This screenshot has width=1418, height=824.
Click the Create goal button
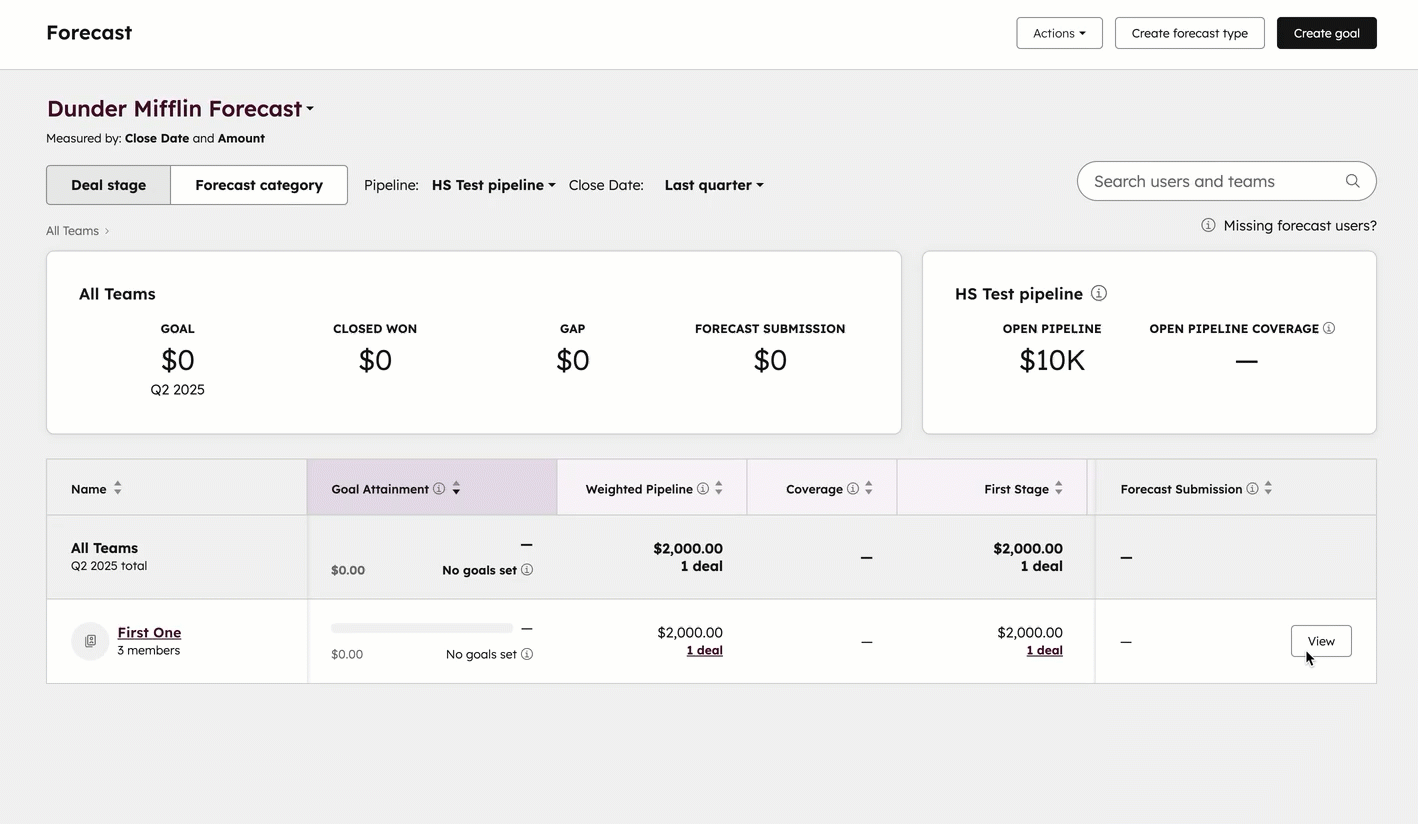click(1326, 33)
